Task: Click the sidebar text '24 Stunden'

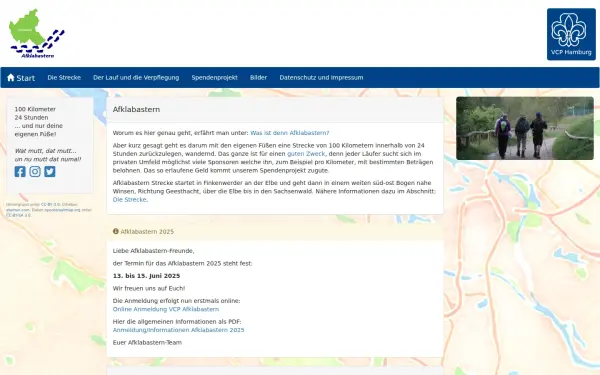Action: pos(31,117)
